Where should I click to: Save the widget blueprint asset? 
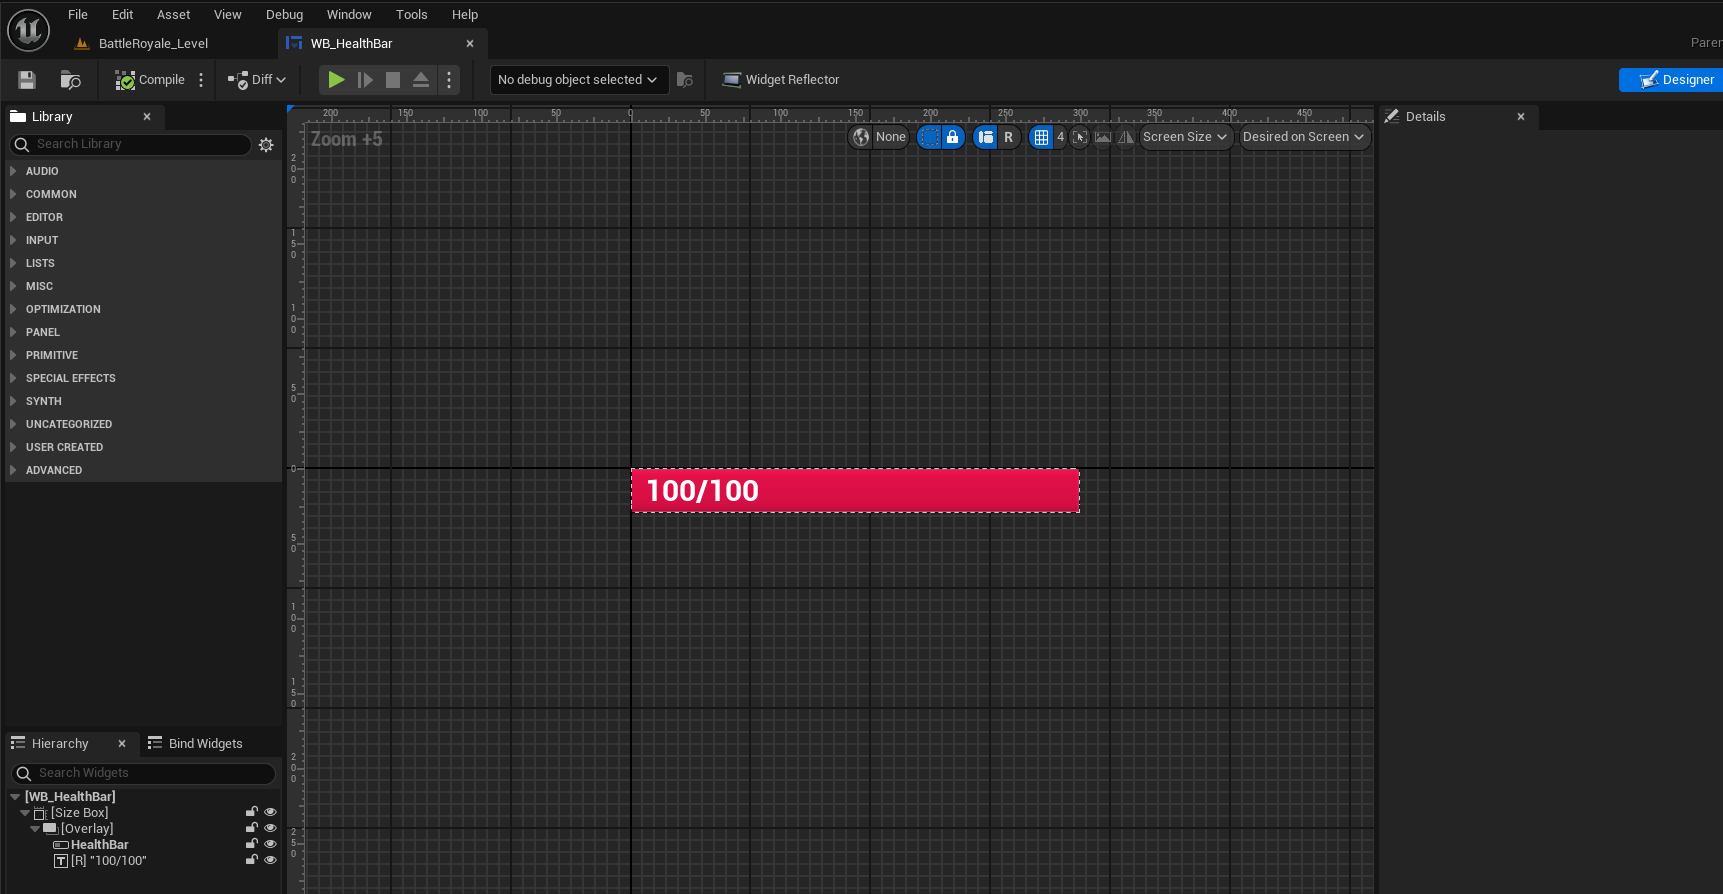27,80
